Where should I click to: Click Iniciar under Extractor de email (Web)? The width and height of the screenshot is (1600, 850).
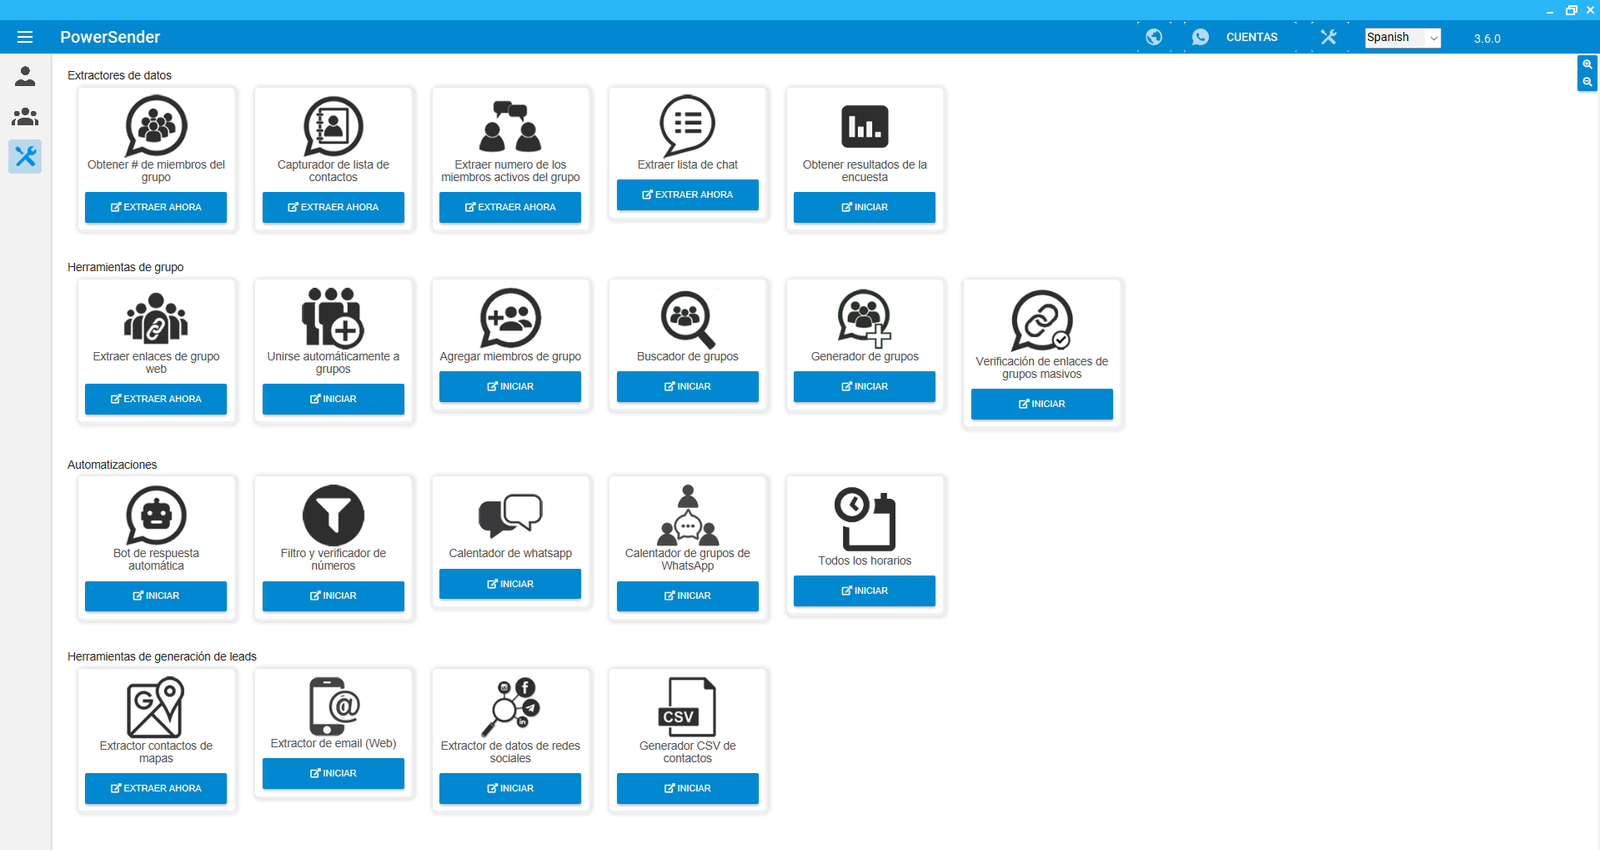point(333,773)
